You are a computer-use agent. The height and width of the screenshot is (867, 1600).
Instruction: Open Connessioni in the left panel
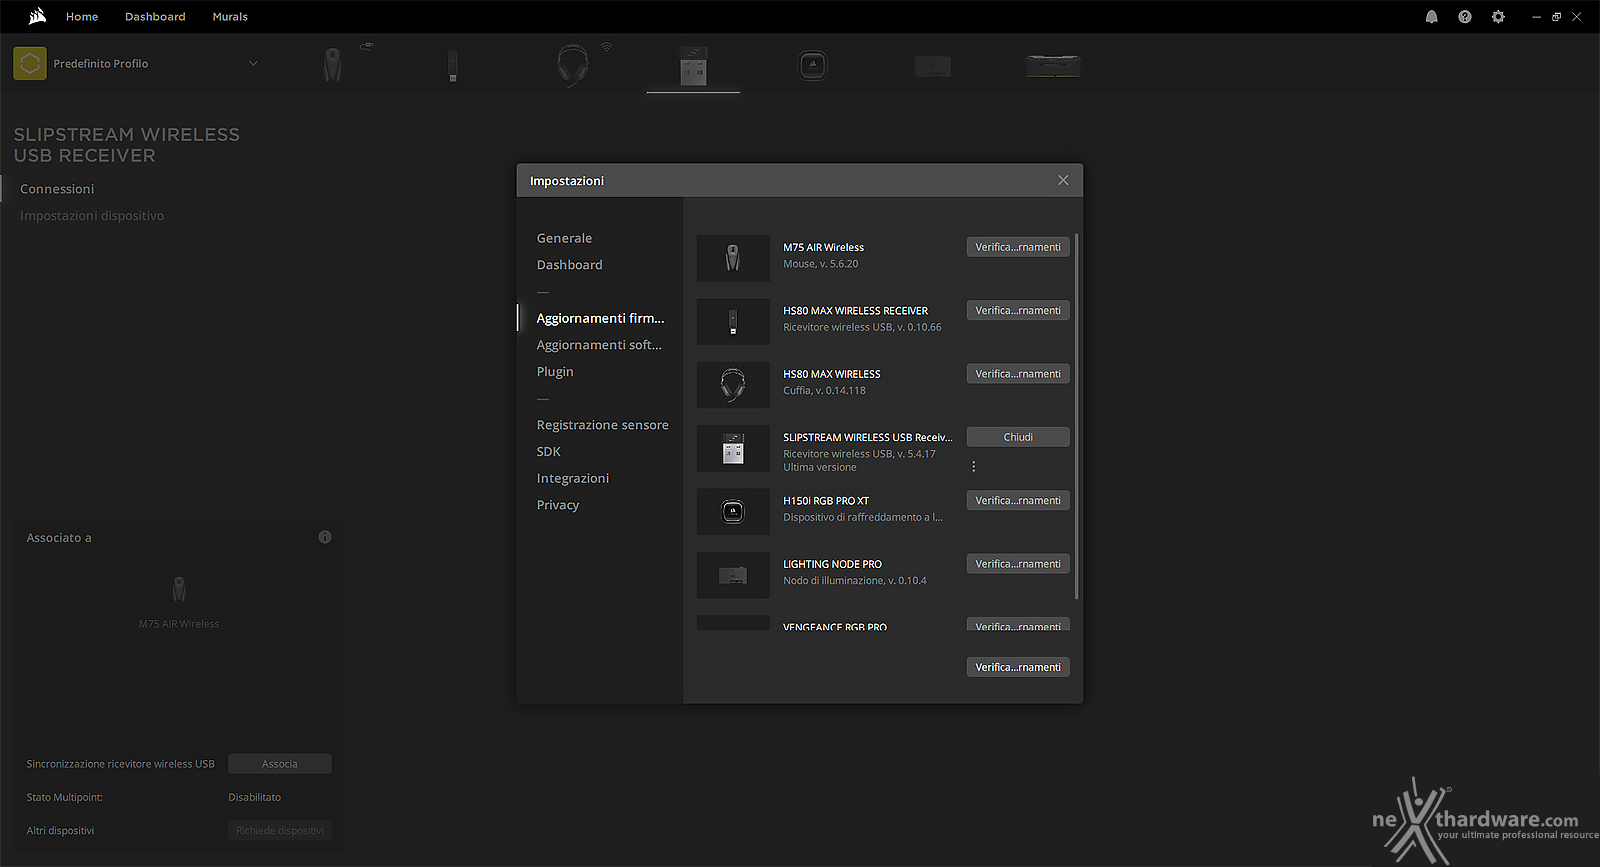[57, 189]
